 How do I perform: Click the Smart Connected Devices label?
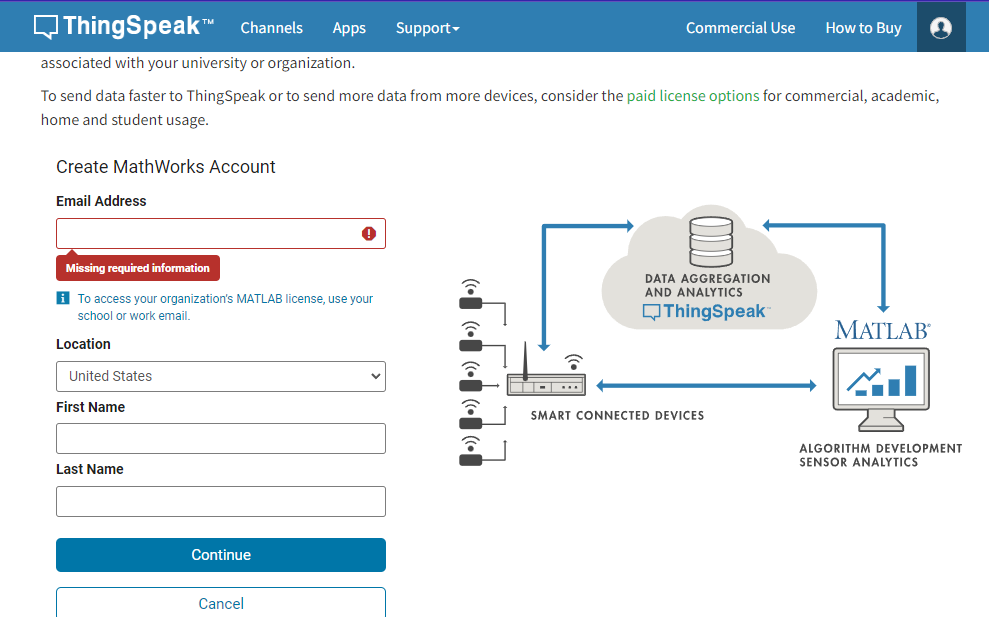click(x=617, y=415)
